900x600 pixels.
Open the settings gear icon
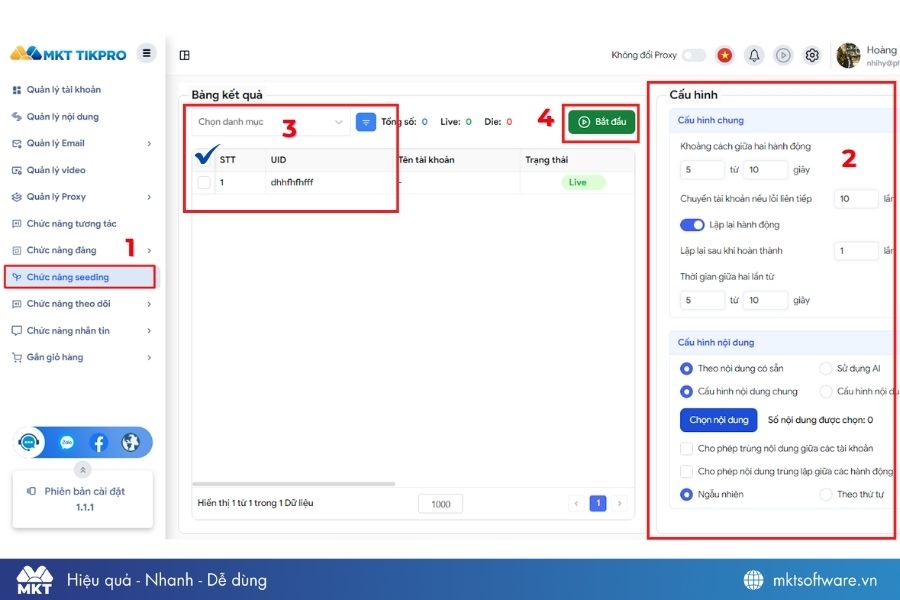tap(813, 56)
